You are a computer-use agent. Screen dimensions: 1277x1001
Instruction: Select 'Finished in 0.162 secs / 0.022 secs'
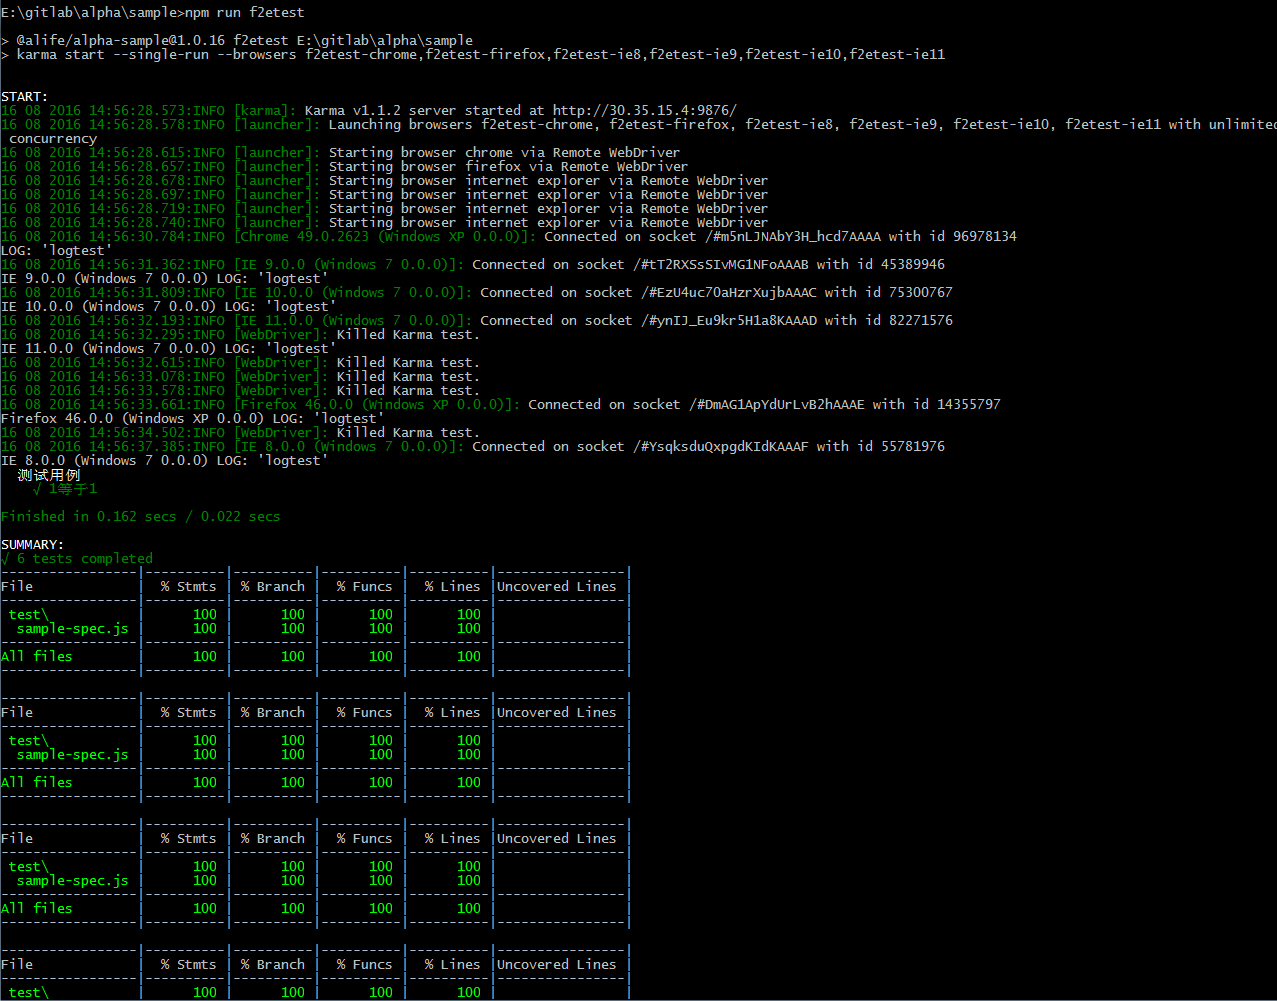(x=141, y=516)
